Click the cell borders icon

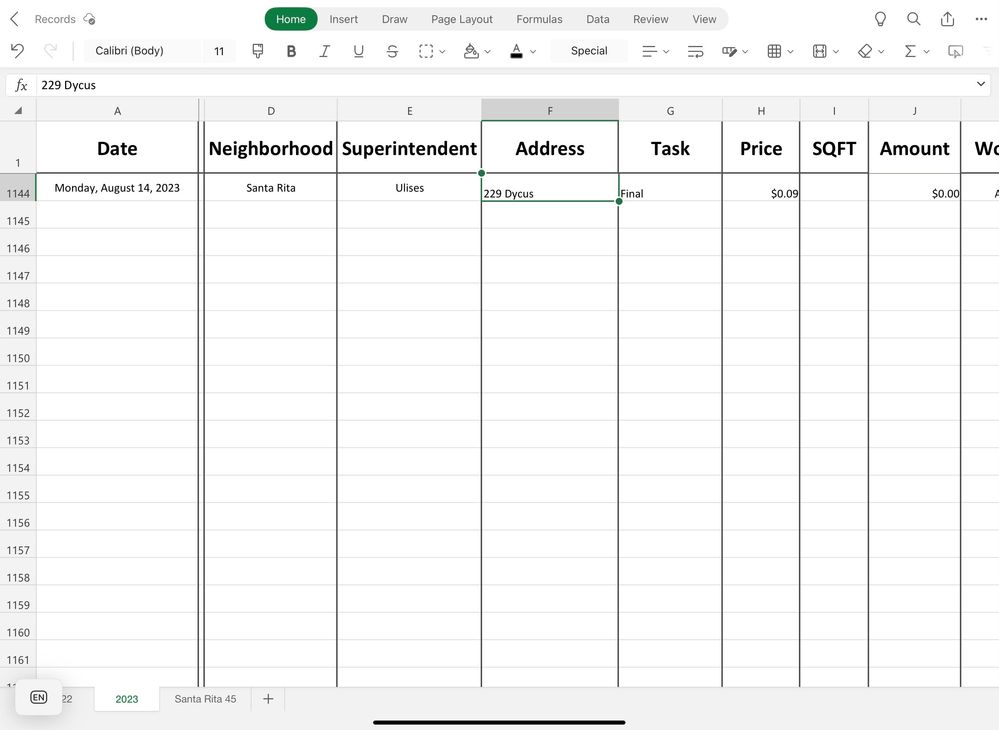pos(426,51)
